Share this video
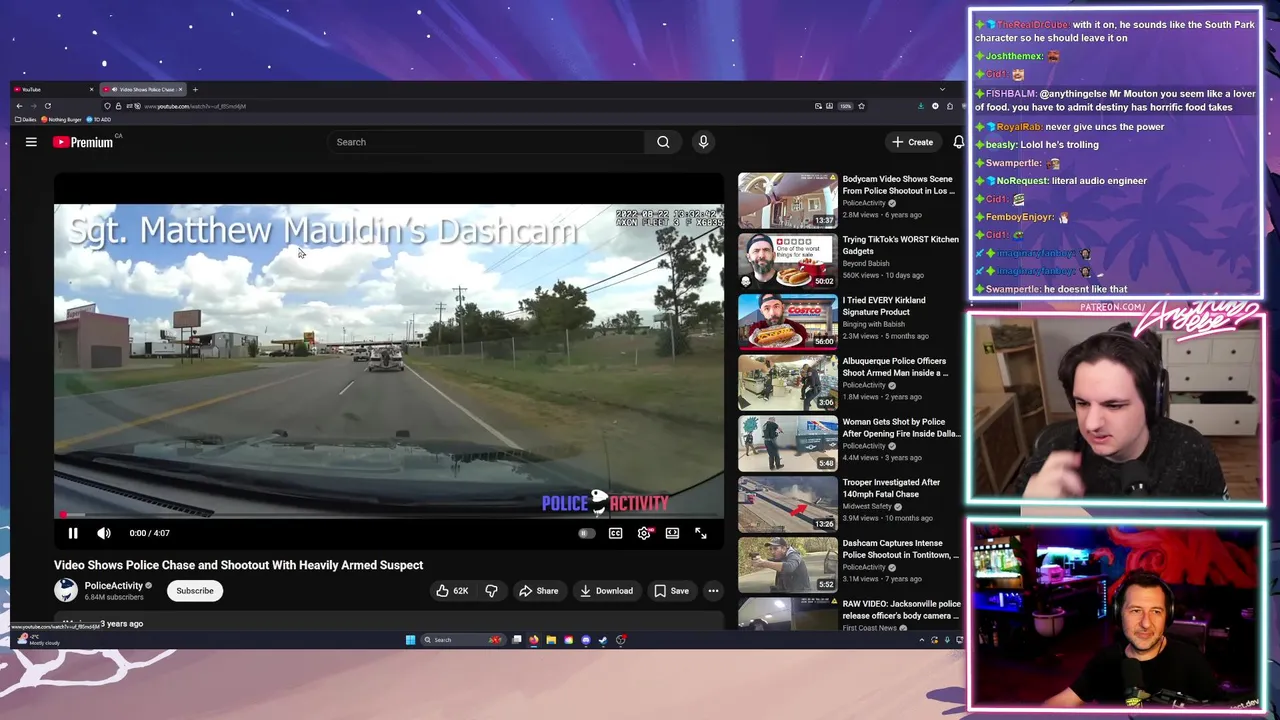Screen dimensions: 1280x720 pyautogui.click(x=538, y=591)
